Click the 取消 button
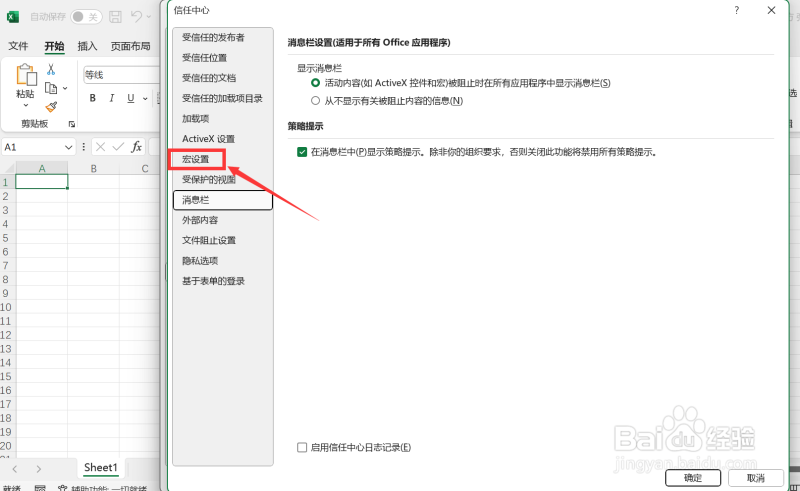The image size is (800, 491). click(756, 478)
